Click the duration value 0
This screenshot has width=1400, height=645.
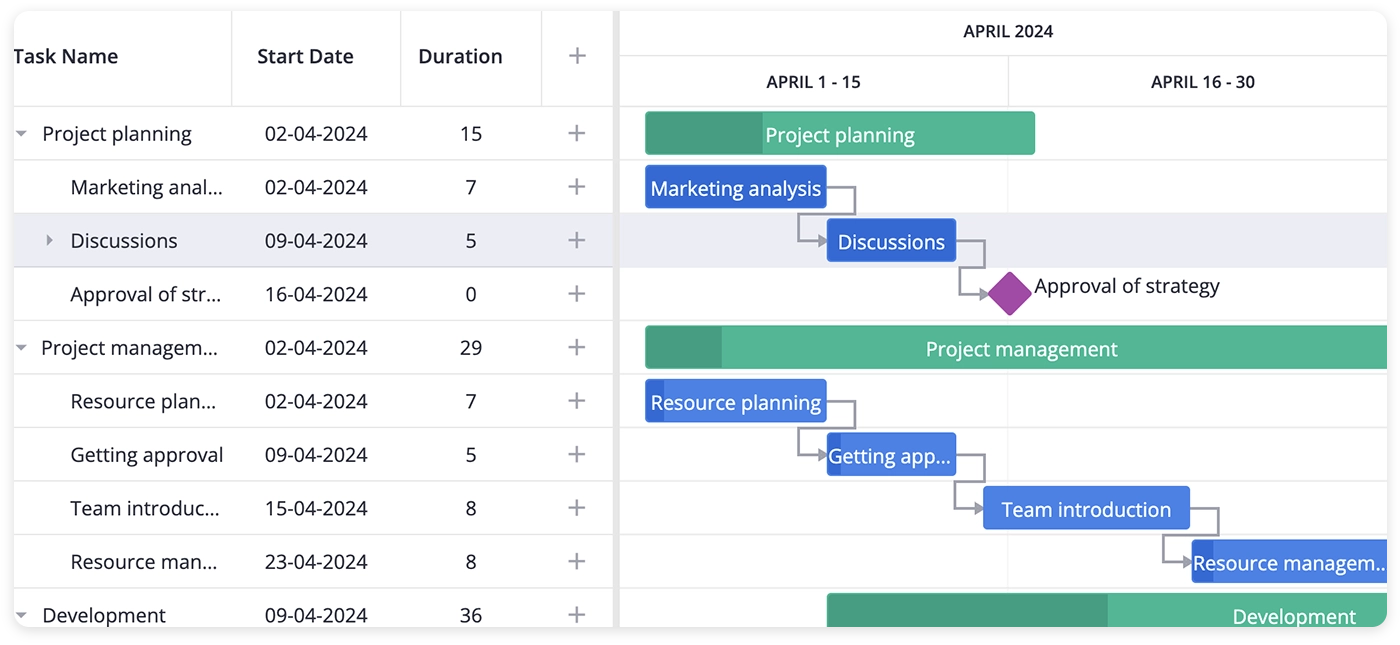point(471,294)
